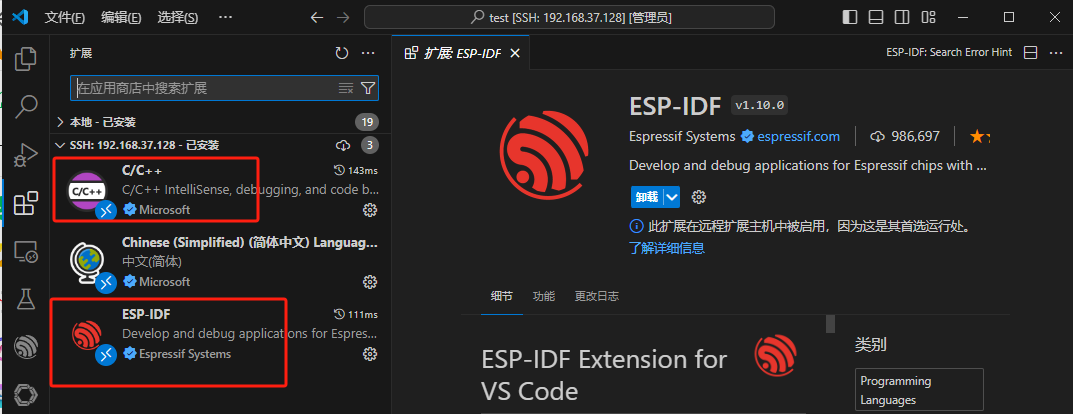Click the VS Code logo icon
Image resolution: width=1073 pixels, height=414 pixels.
click(x=19, y=18)
